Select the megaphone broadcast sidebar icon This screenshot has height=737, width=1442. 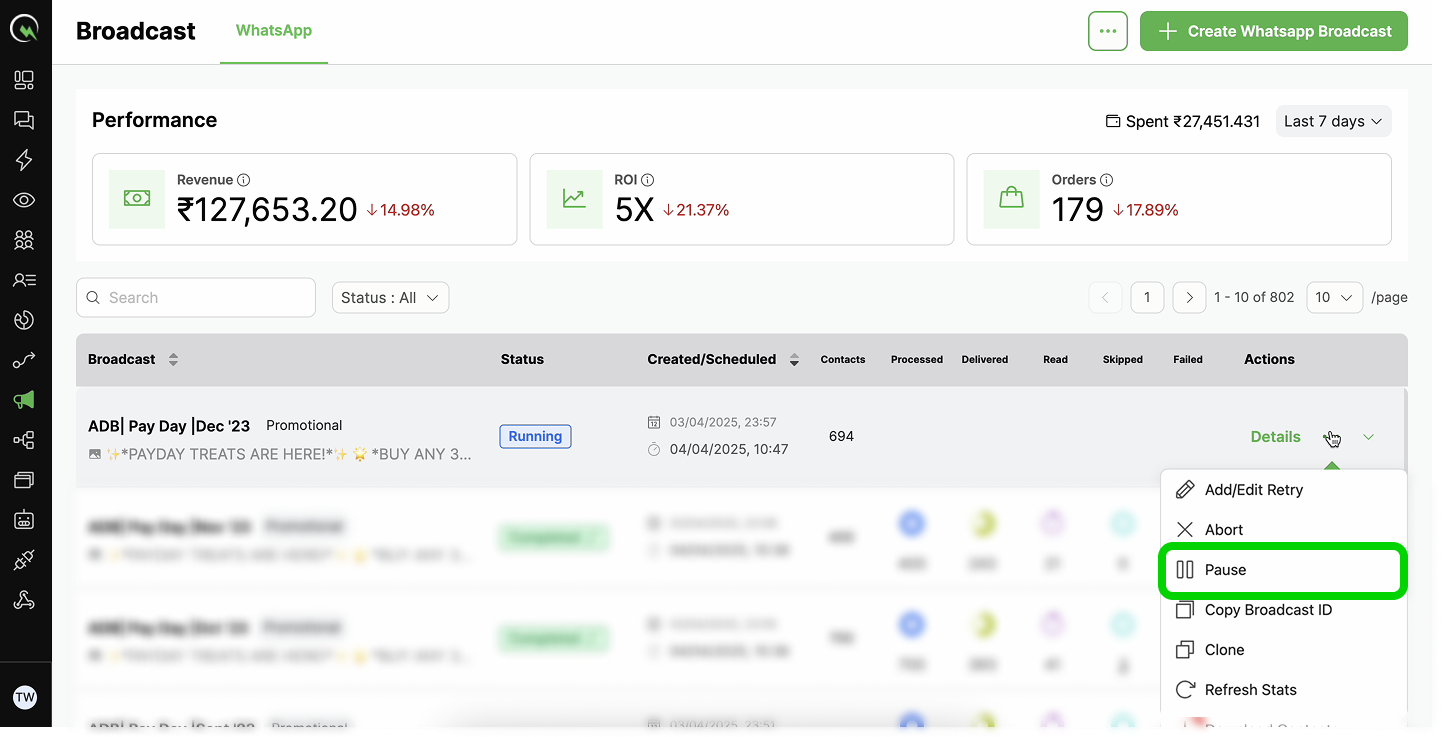click(x=24, y=400)
